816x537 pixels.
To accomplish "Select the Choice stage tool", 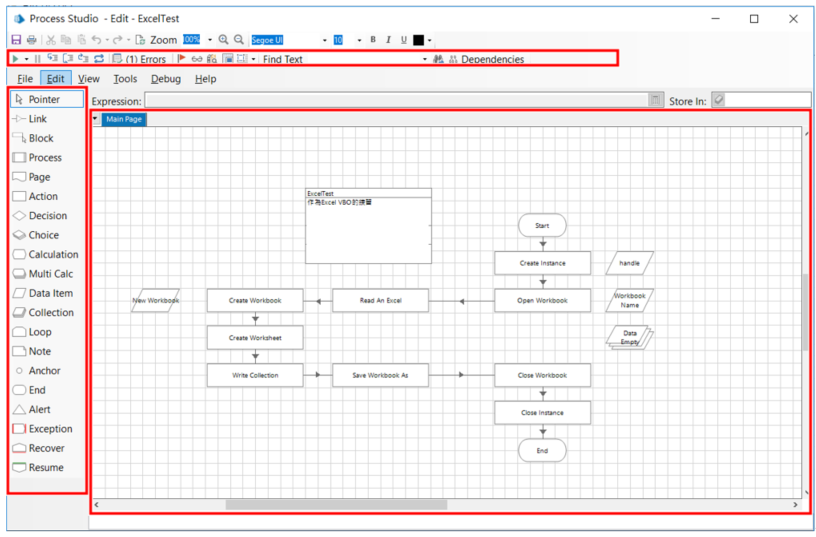I will tap(47, 235).
